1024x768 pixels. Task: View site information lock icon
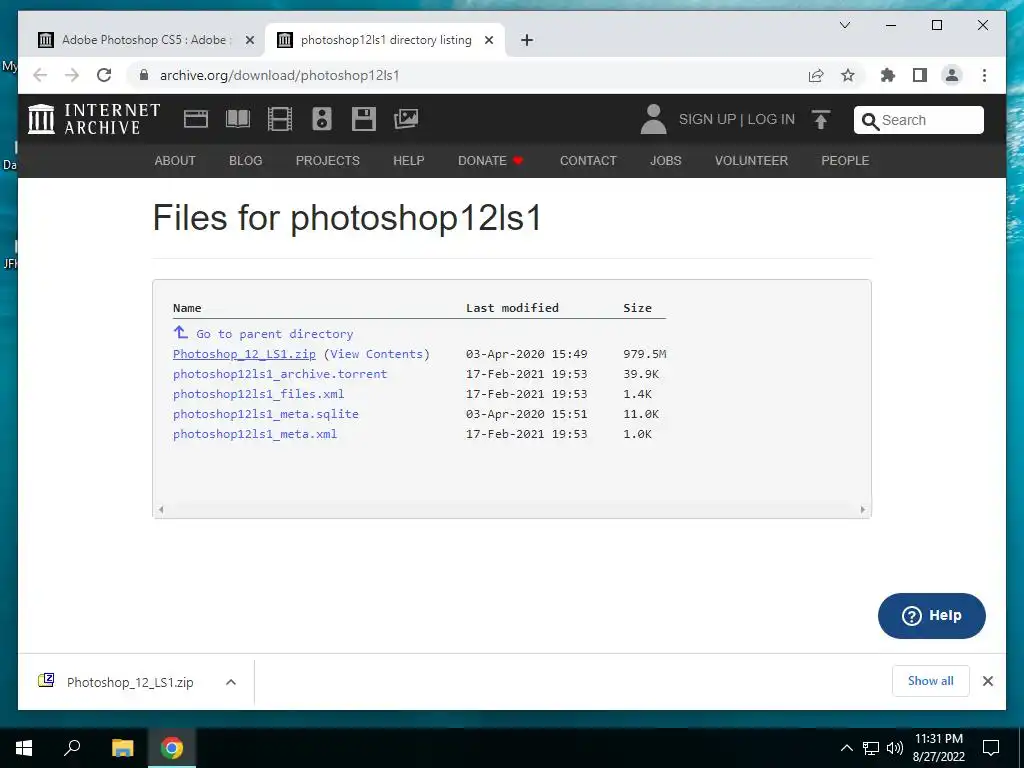coord(144,75)
